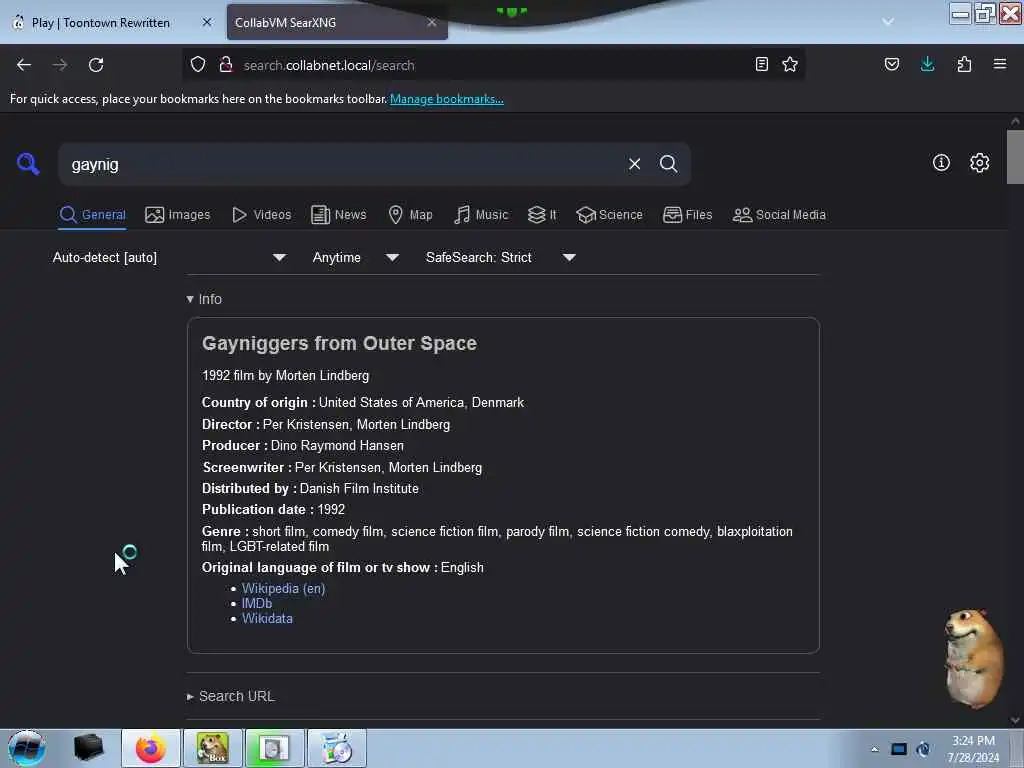Click the address bar URL
This screenshot has width=1024, height=768.
tap(328, 65)
